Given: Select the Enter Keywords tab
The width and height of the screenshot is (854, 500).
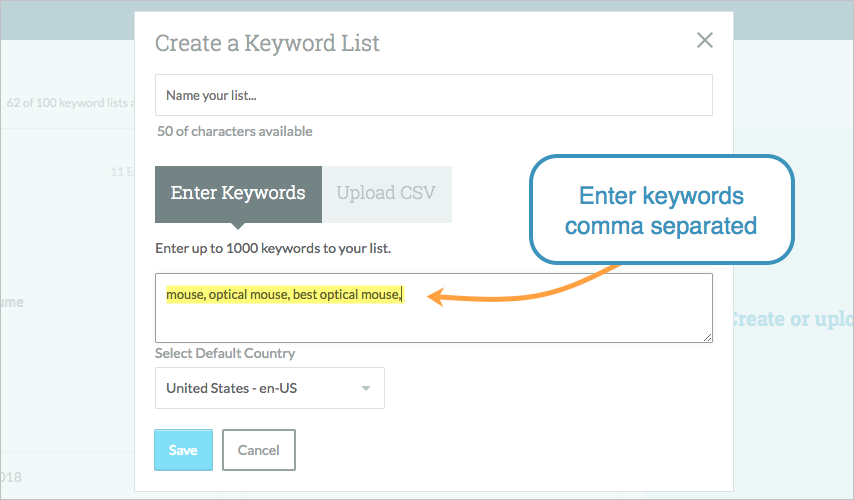Looking at the screenshot, I should tap(238, 194).
